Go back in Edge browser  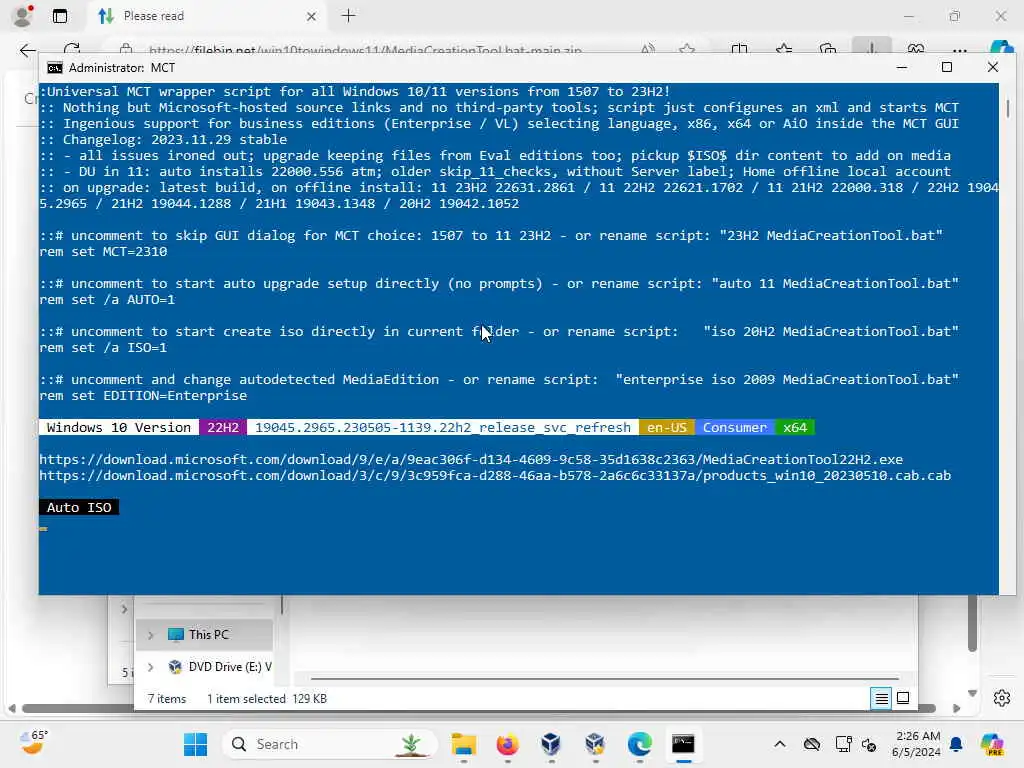[x=27, y=50]
